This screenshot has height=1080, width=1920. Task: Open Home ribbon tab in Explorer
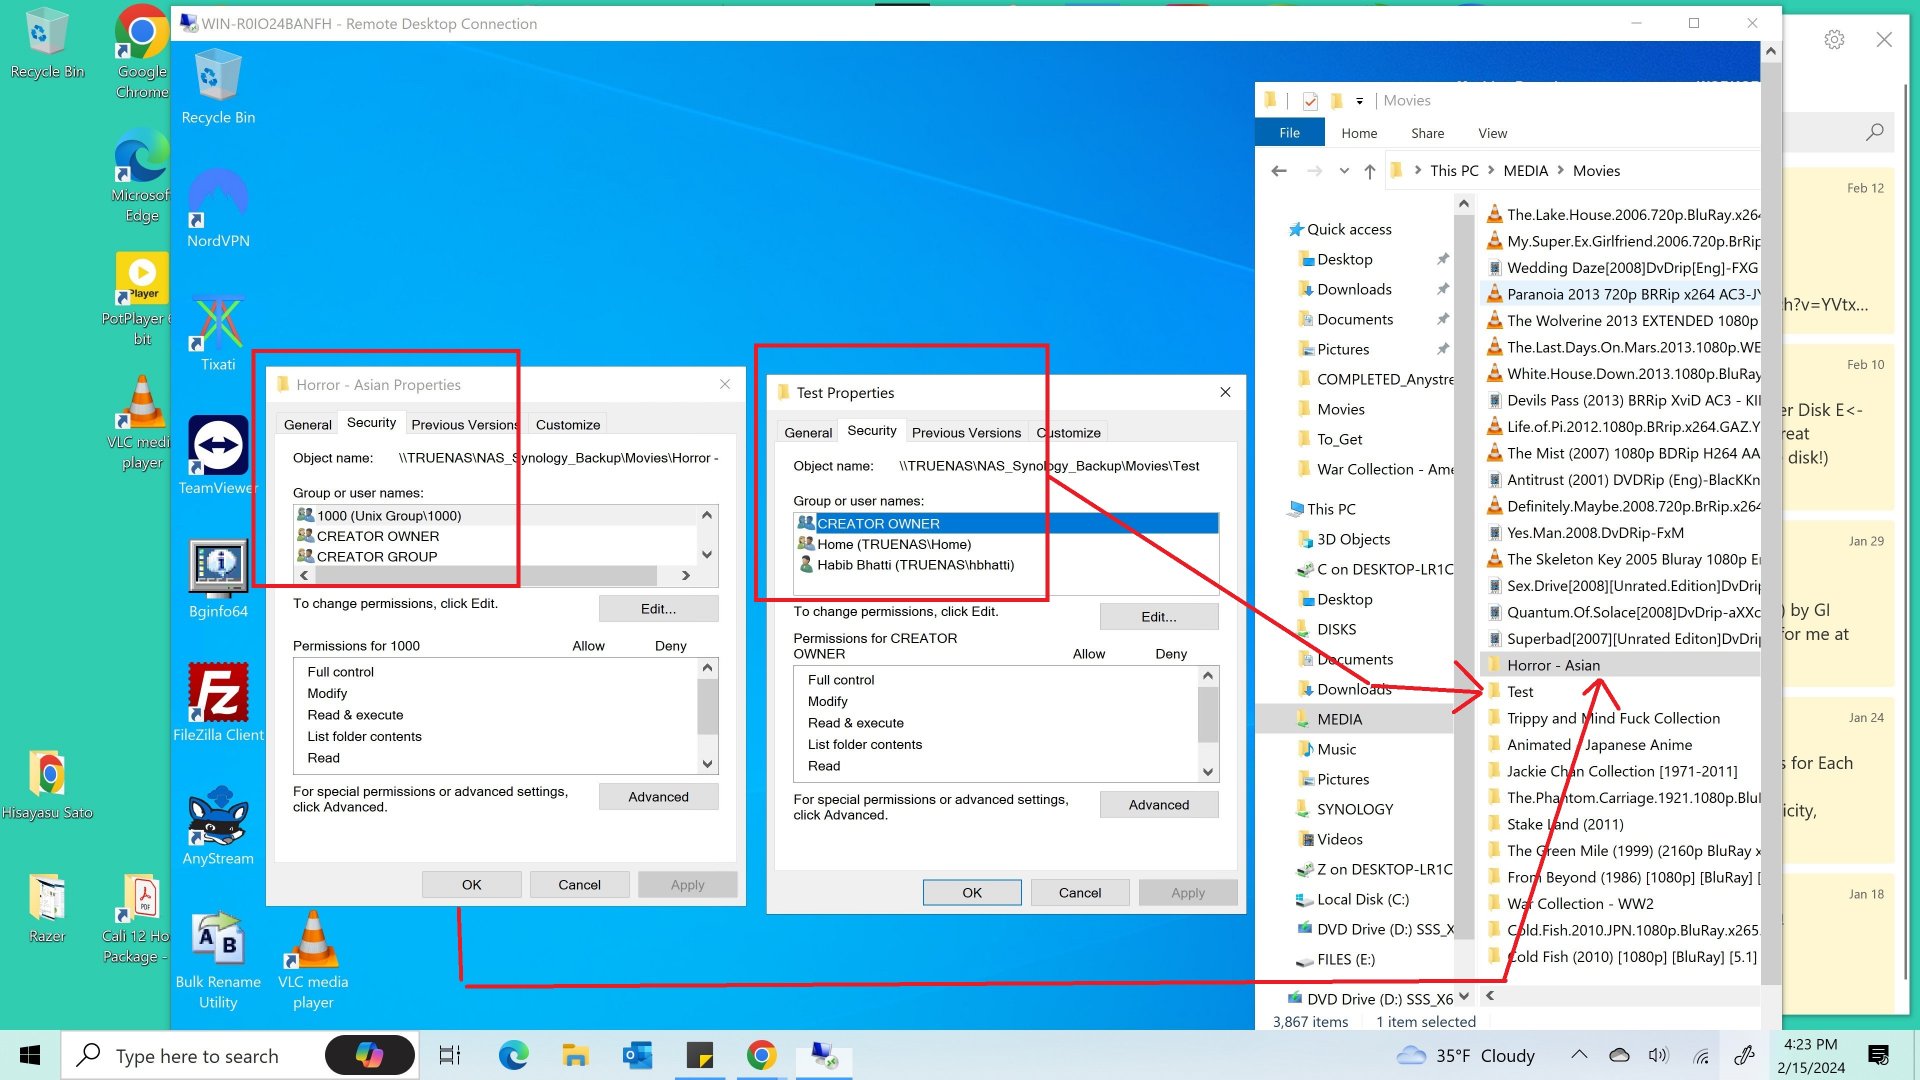coord(1359,133)
